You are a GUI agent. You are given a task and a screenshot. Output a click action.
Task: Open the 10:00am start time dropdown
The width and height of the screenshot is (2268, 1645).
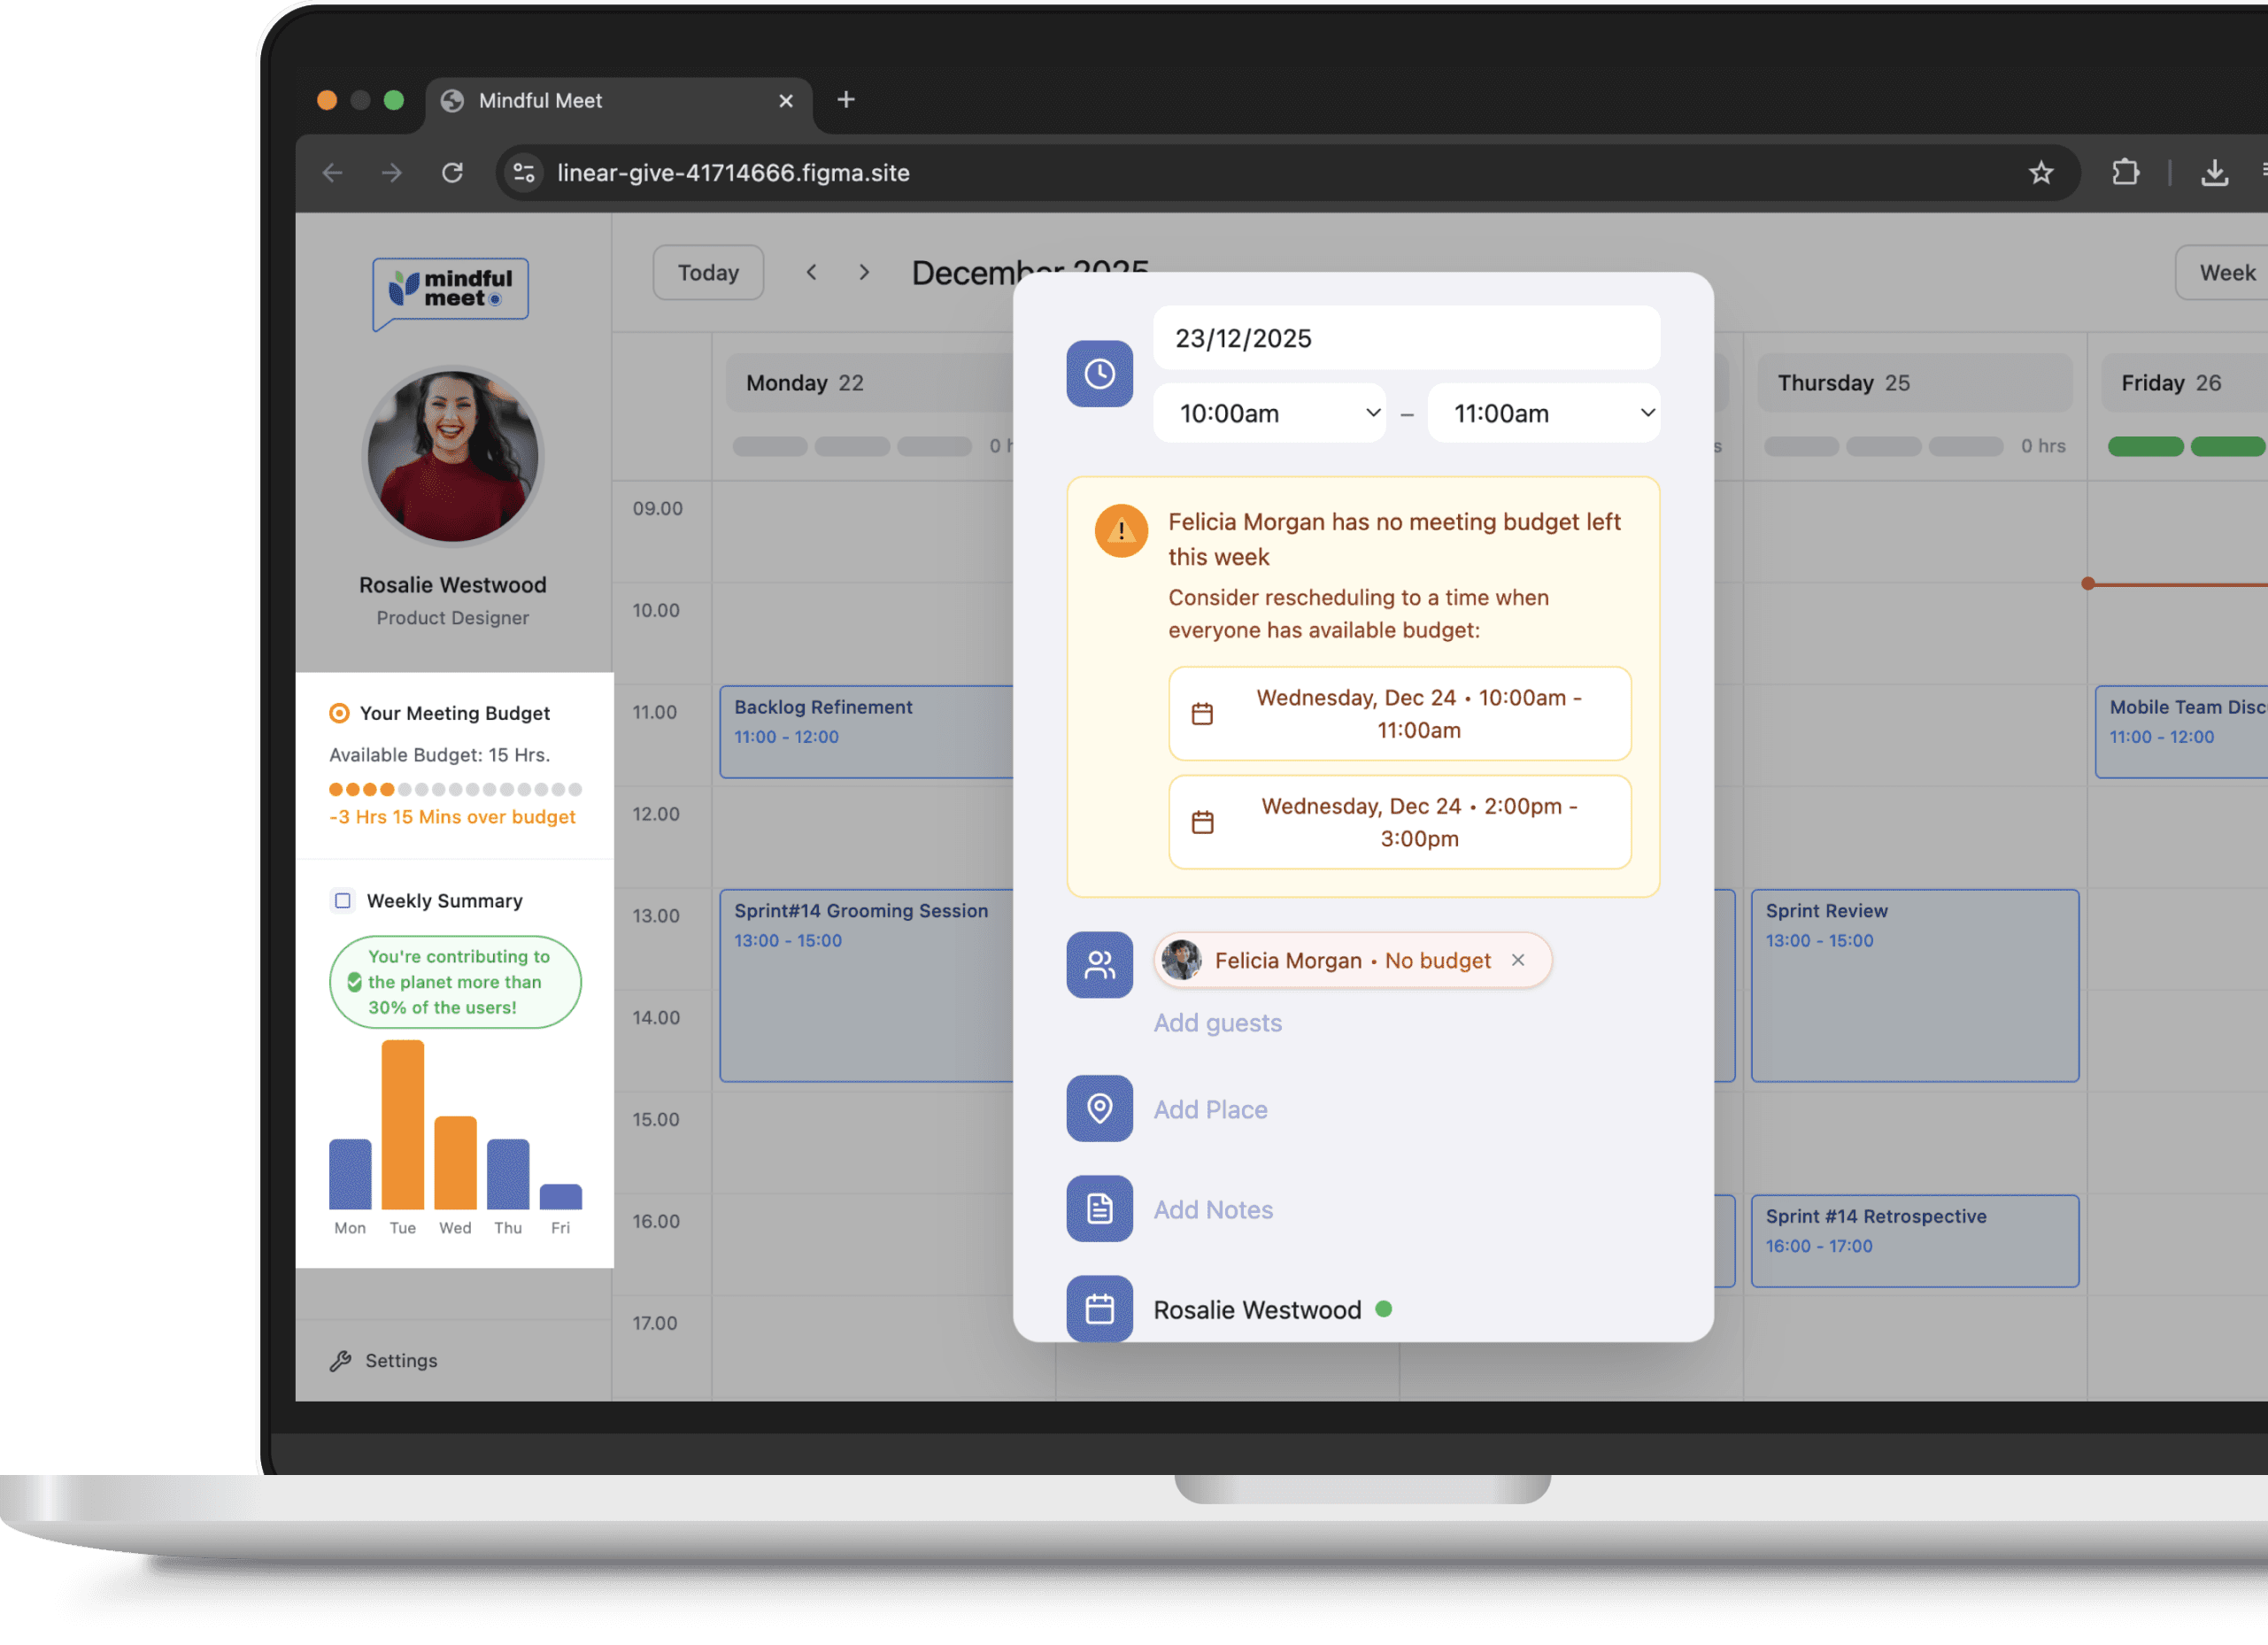pos(1270,413)
